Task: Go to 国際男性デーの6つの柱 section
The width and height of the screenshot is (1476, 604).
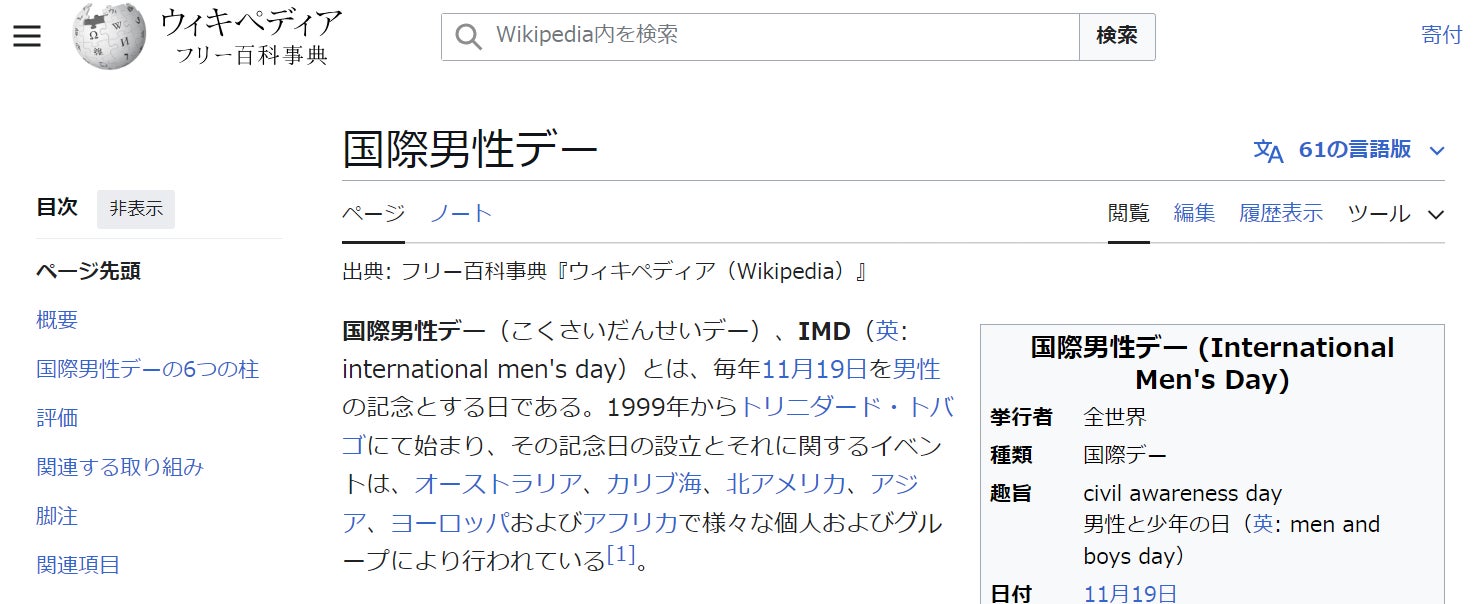Action: 147,369
